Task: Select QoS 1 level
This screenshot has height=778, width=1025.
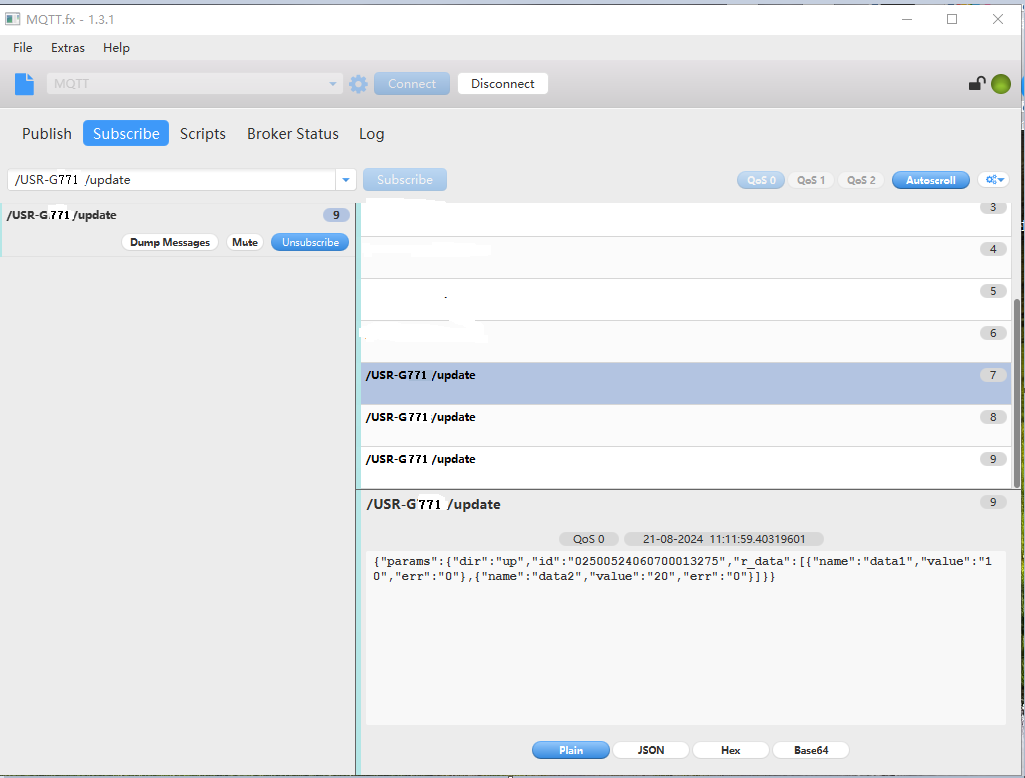Action: click(811, 180)
